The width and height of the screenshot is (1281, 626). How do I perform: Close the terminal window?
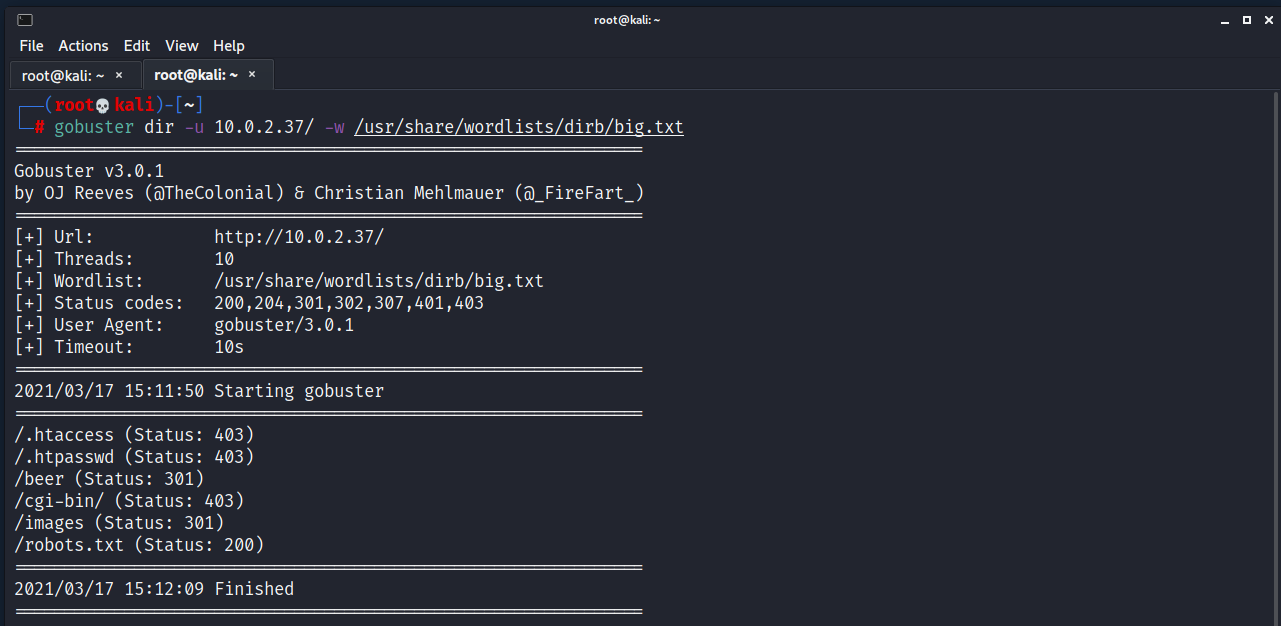coord(1267,20)
